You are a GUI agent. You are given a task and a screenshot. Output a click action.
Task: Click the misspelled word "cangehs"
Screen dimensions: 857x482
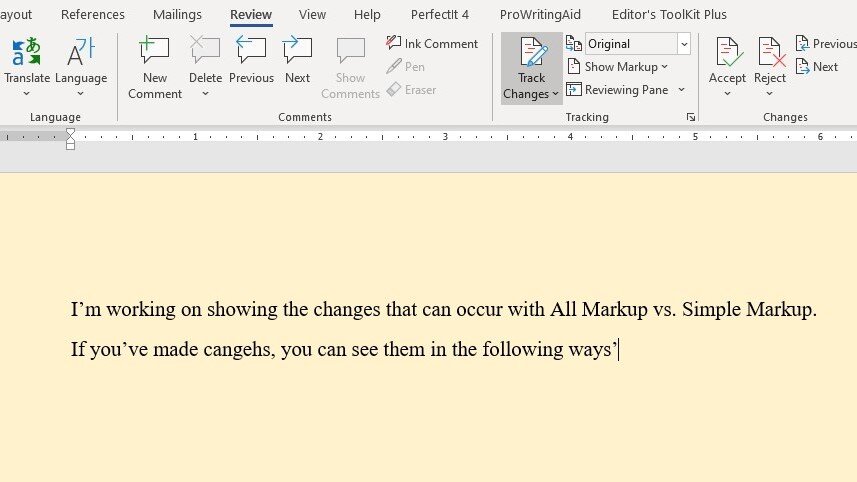(237, 350)
